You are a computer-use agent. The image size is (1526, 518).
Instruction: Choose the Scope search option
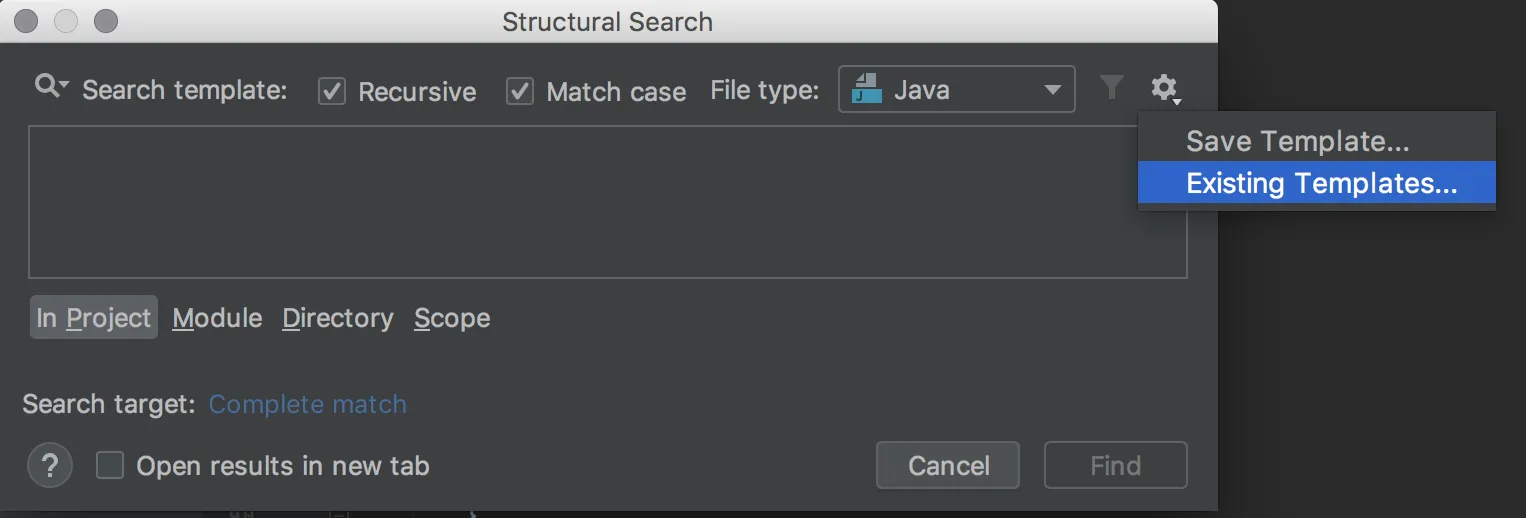[x=452, y=318]
